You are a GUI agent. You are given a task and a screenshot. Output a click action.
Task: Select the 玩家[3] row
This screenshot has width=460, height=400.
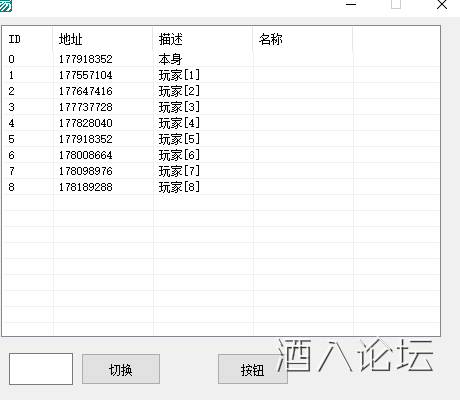(x=221, y=107)
